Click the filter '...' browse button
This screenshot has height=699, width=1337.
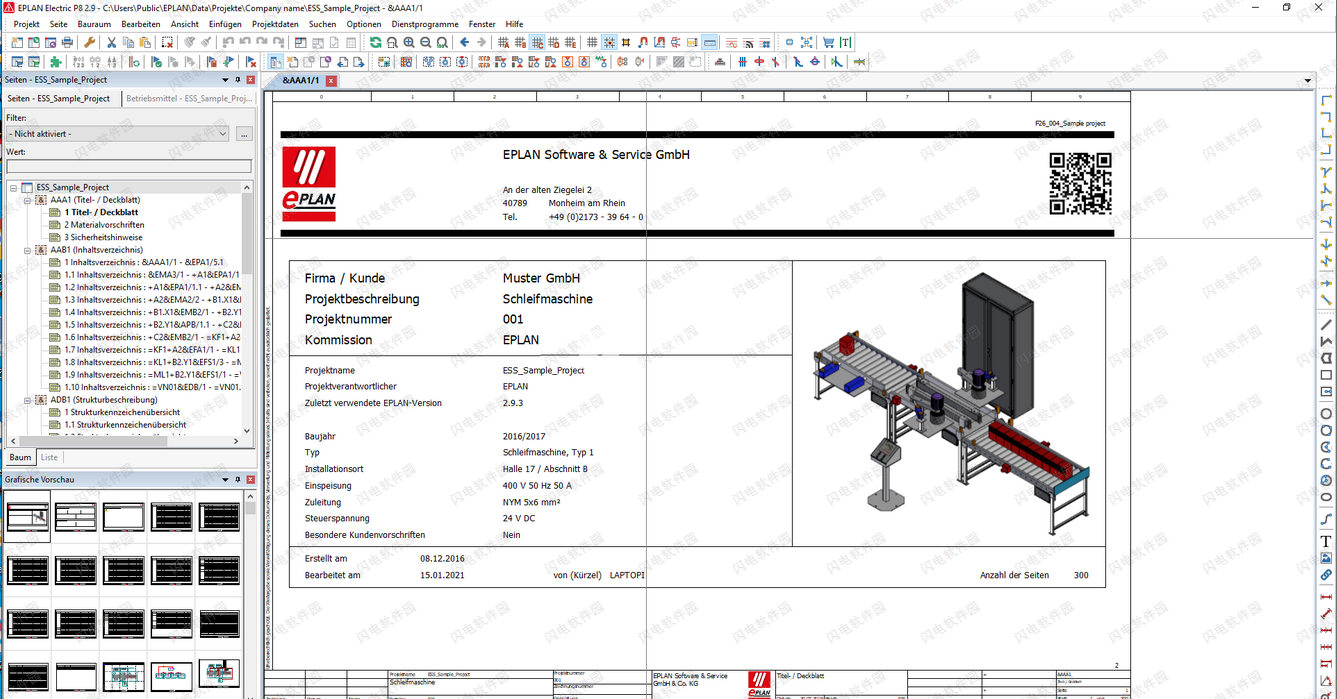point(244,133)
